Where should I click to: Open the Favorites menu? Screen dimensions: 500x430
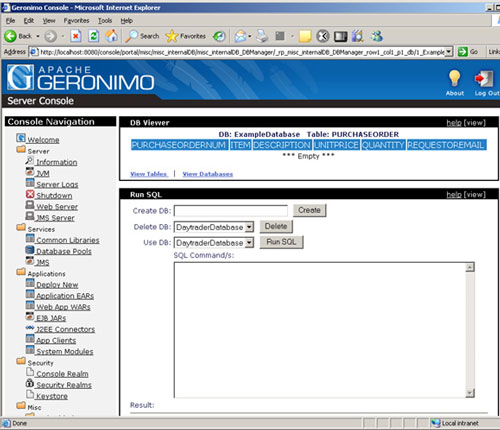click(x=76, y=21)
